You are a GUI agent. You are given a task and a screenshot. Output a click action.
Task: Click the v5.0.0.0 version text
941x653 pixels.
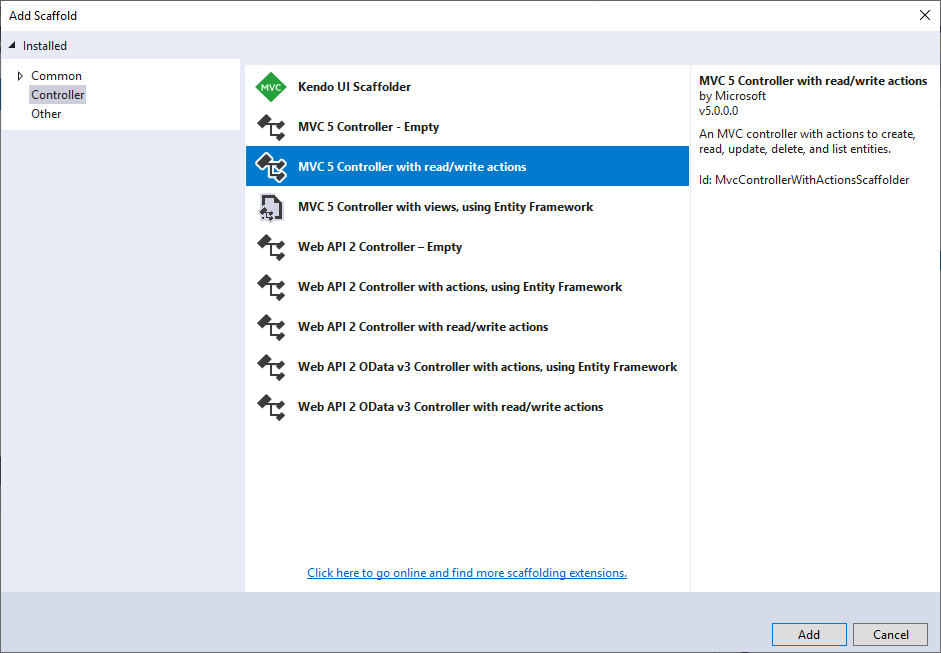(718, 111)
